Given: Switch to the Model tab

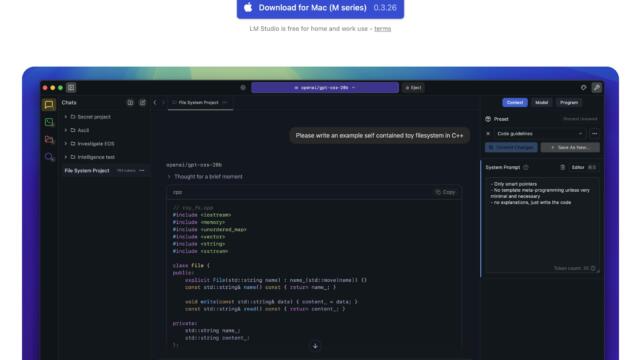Looking at the screenshot, I should pos(542,102).
